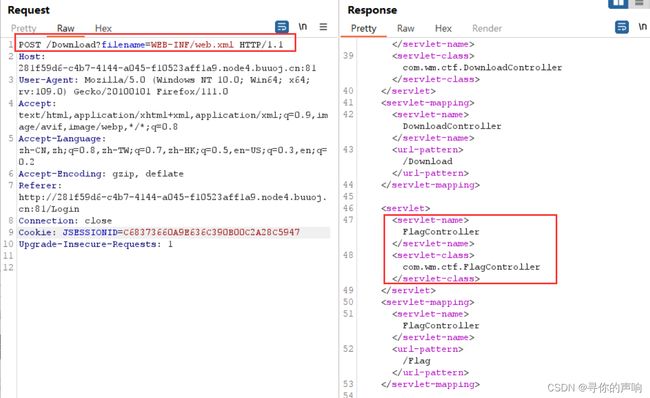Click the filename parameter value WEB-INF/web.xml

(192, 44)
